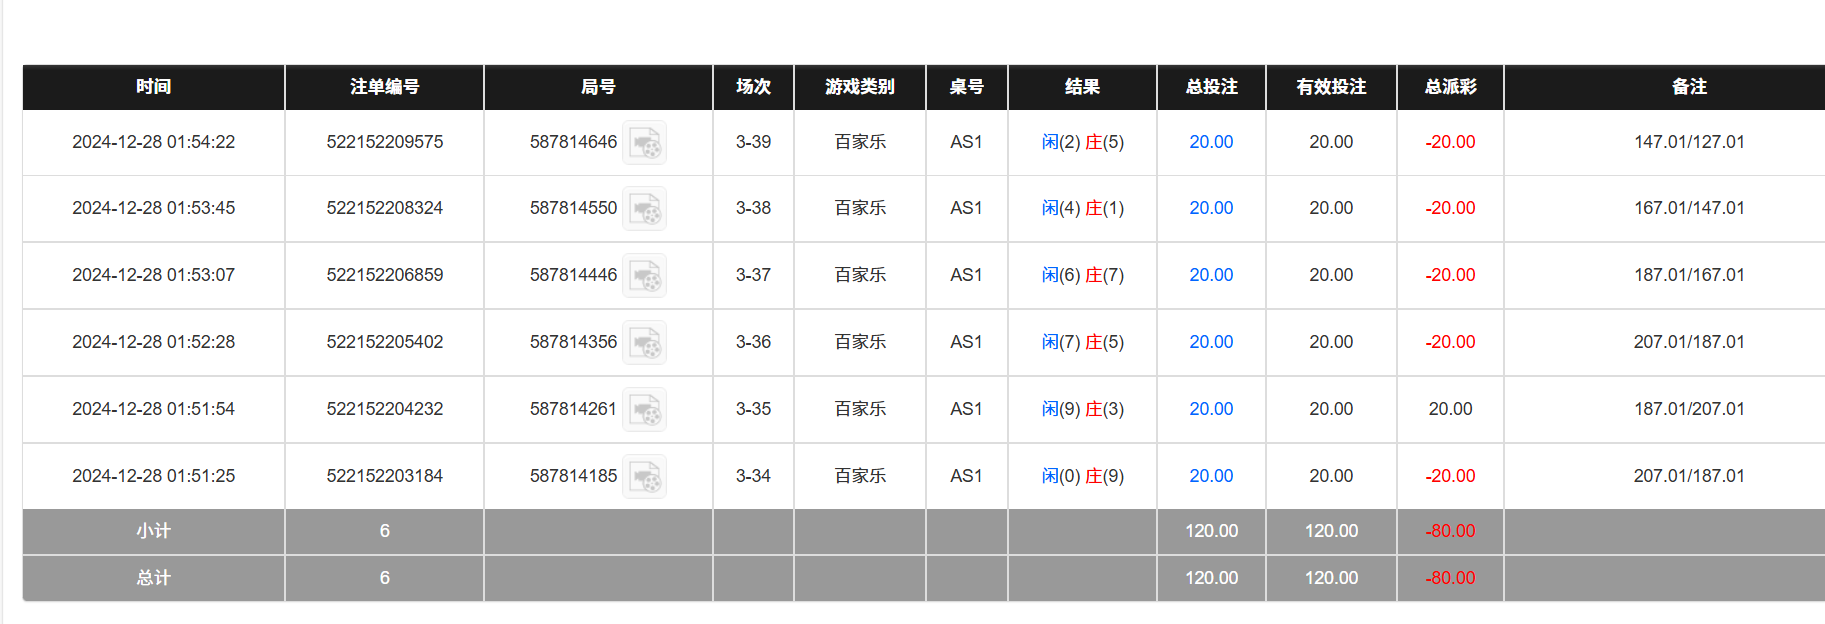This screenshot has height=624, width=1825.
Task: Click the 小计 subtotal row label
Action: pos(153,531)
